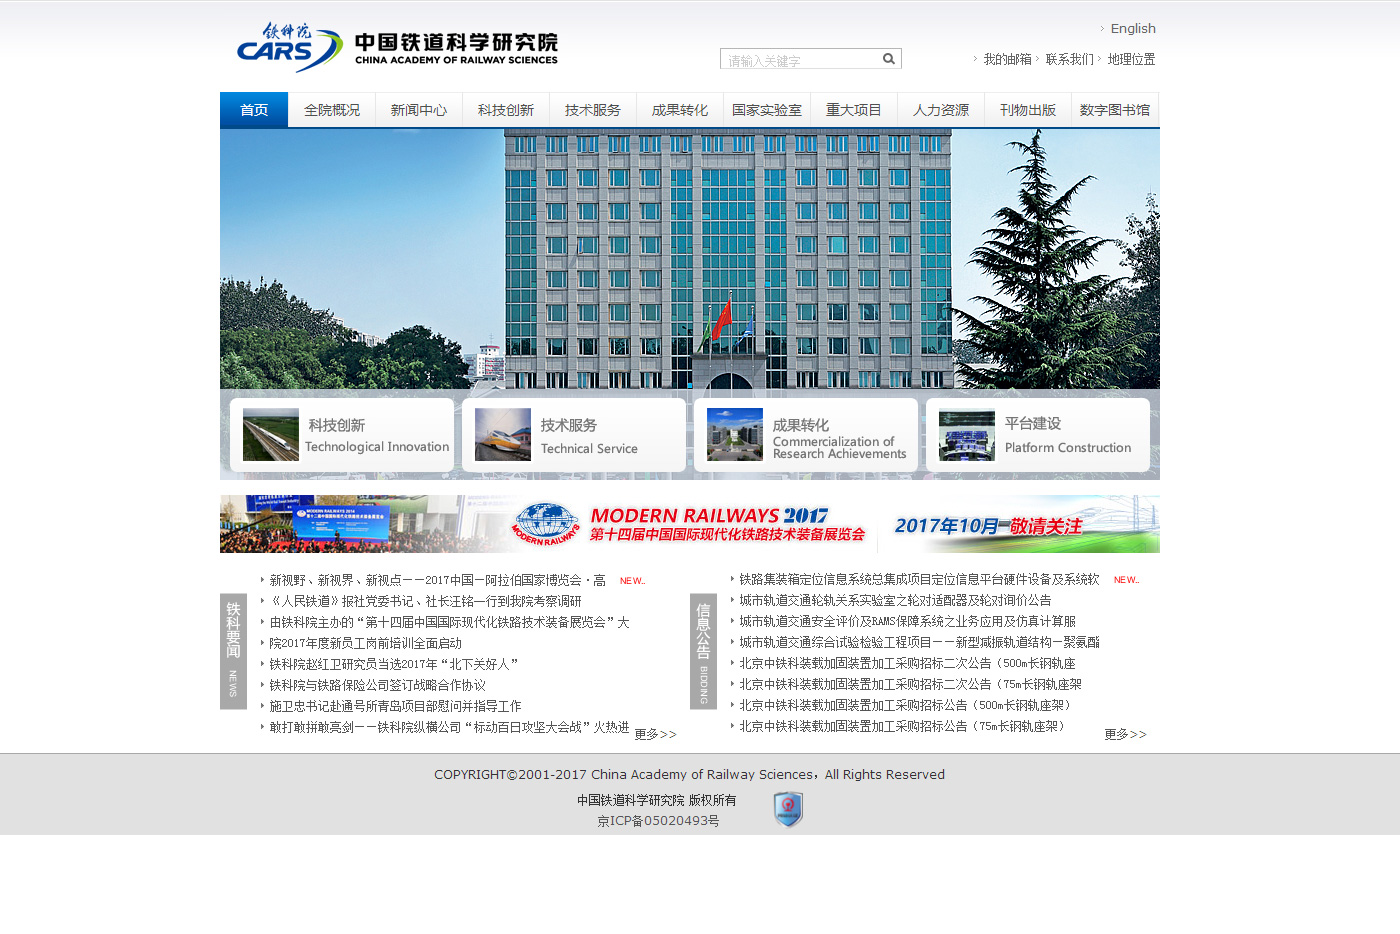1400x934 pixels.
Task: Open the 数字图书馆 menu item
Action: [x=1115, y=110]
